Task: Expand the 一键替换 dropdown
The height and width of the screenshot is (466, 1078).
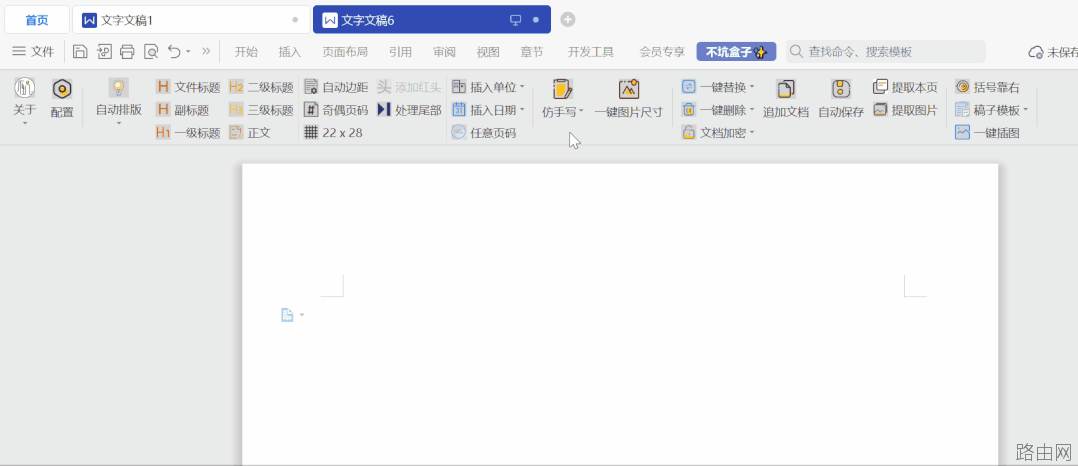Action: click(x=751, y=87)
